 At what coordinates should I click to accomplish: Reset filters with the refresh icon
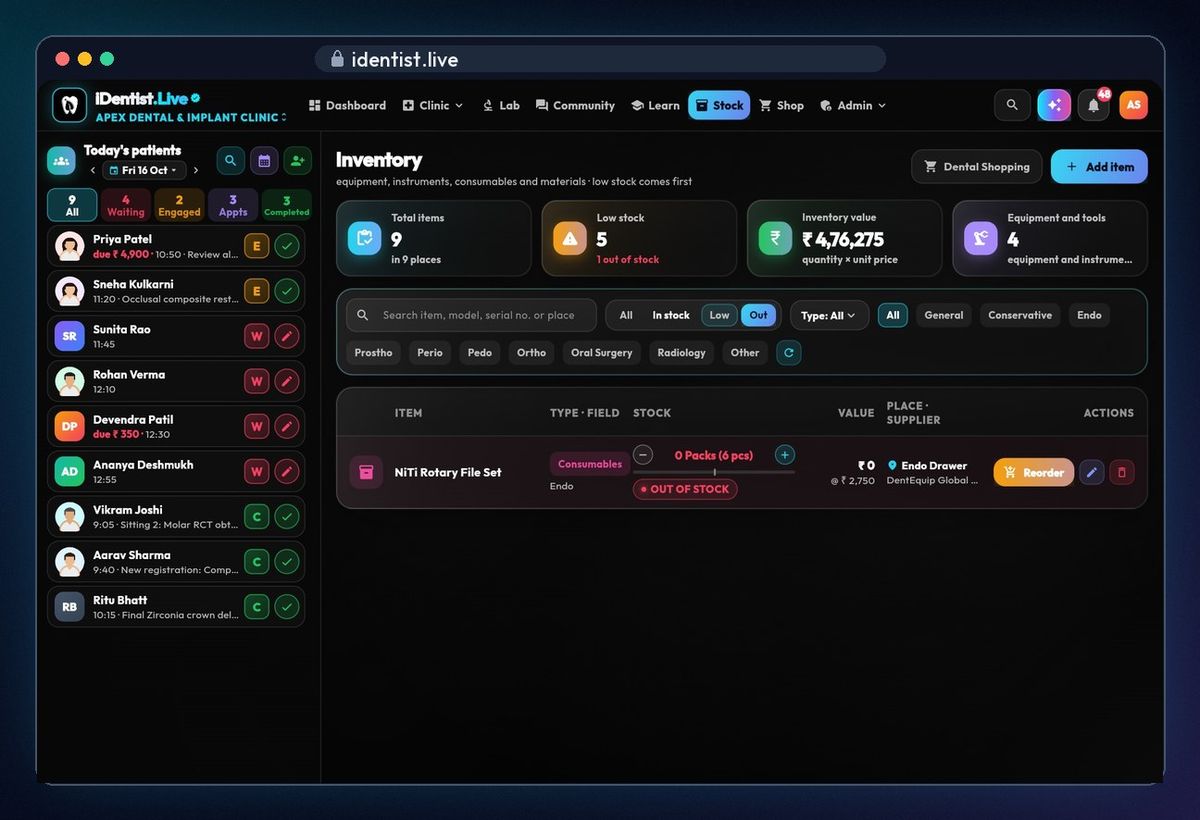(789, 353)
